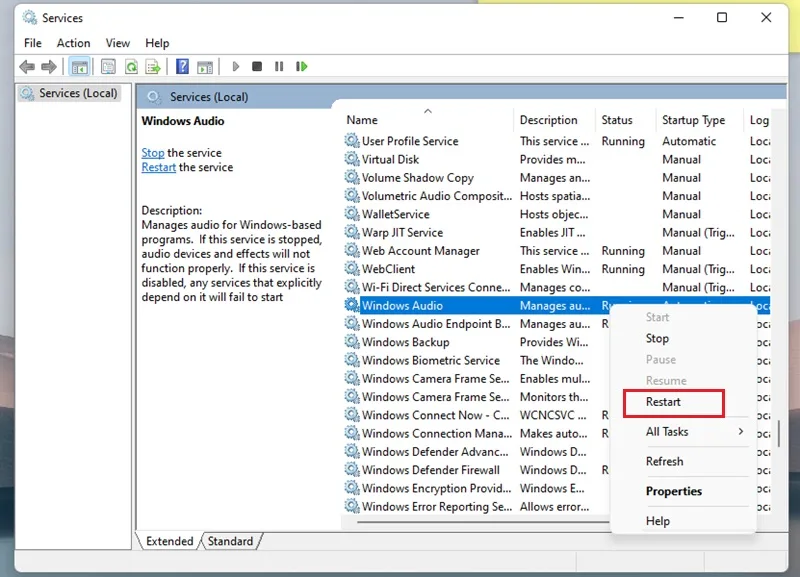Screen dimensions: 800x577
Task: Click the Refresh toolbar icon
Action: (x=131, y=66)
